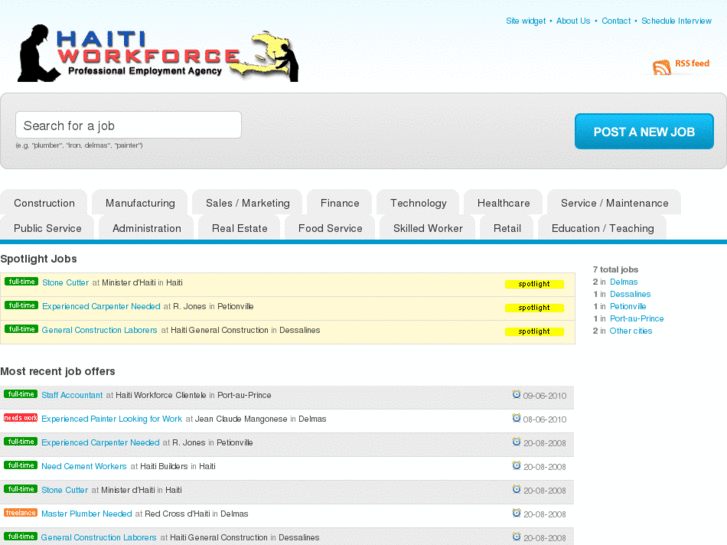The image size is (727, 545).
Task: Select the Finance category tab
Action: click(x=339, y=203)
